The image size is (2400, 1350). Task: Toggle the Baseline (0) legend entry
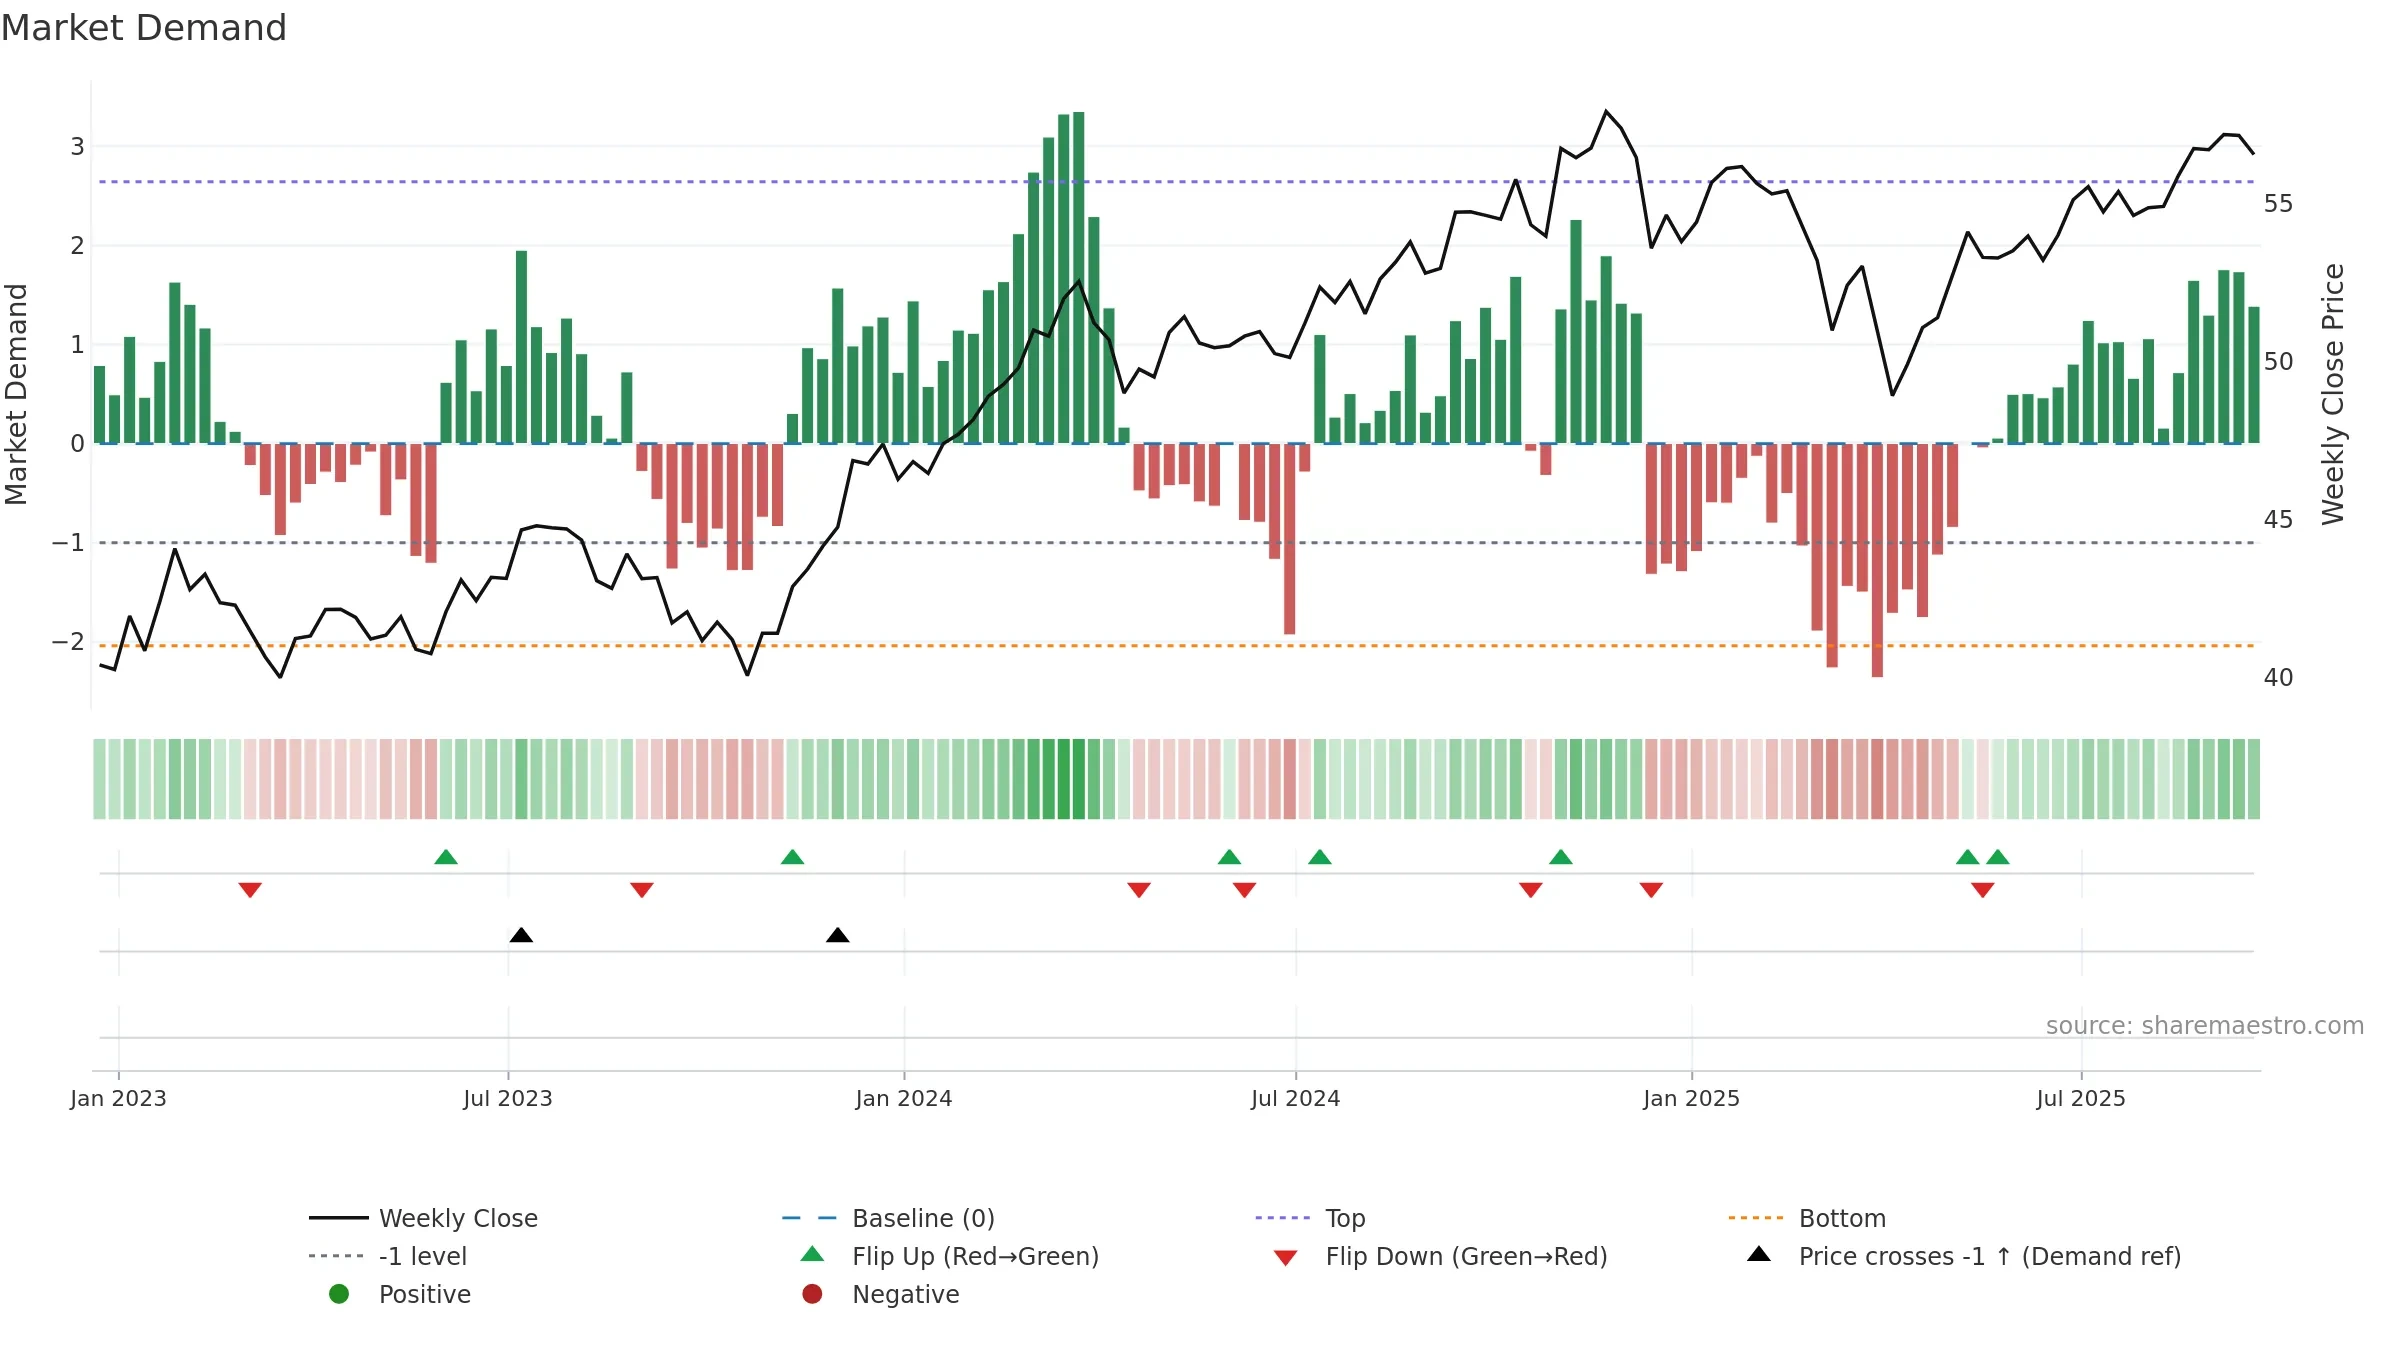(888, 1218)
